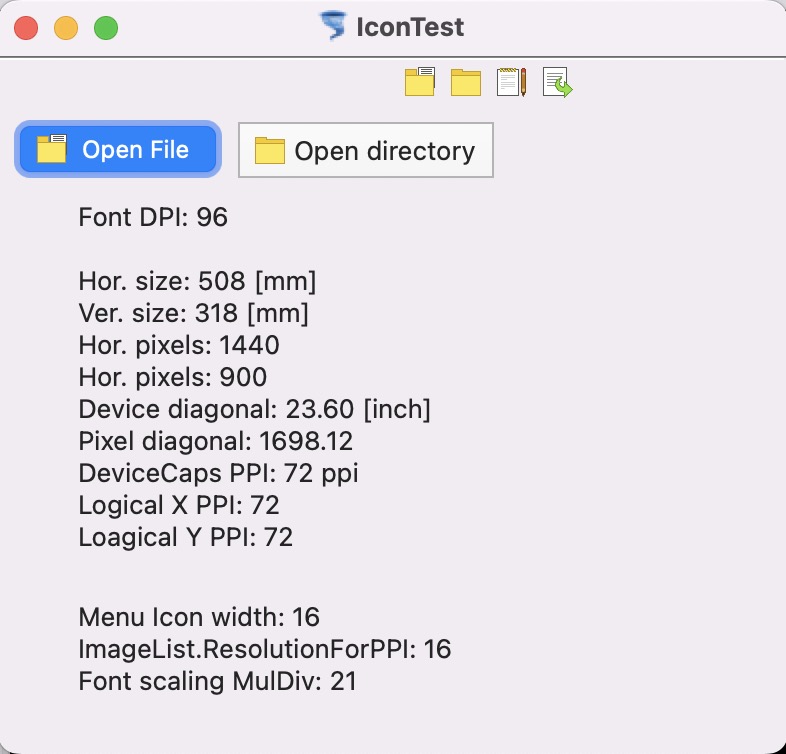Click the Device diagonal: 23.60 [inch] text

coord(254,410)
